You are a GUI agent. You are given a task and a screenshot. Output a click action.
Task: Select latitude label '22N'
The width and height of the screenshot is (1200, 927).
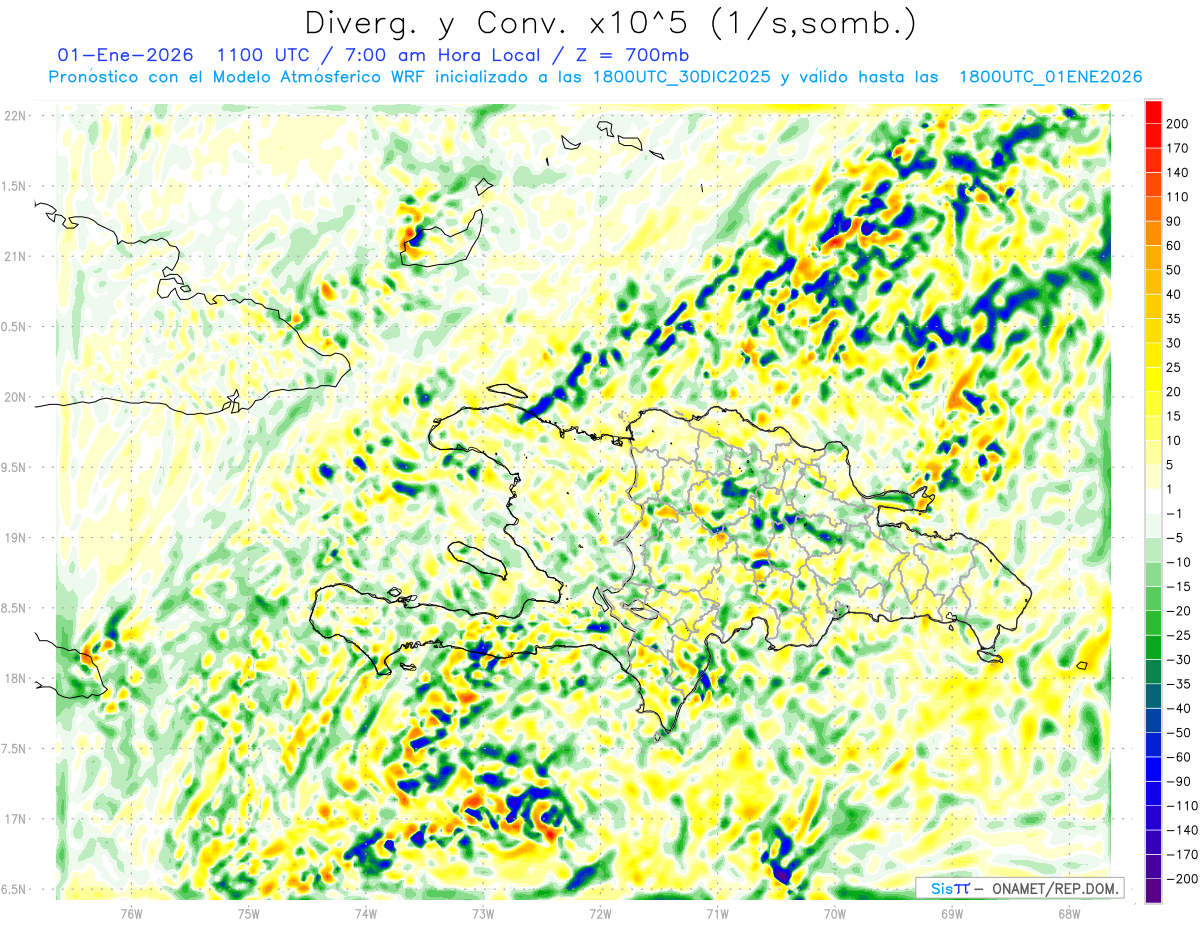point(16,115)
